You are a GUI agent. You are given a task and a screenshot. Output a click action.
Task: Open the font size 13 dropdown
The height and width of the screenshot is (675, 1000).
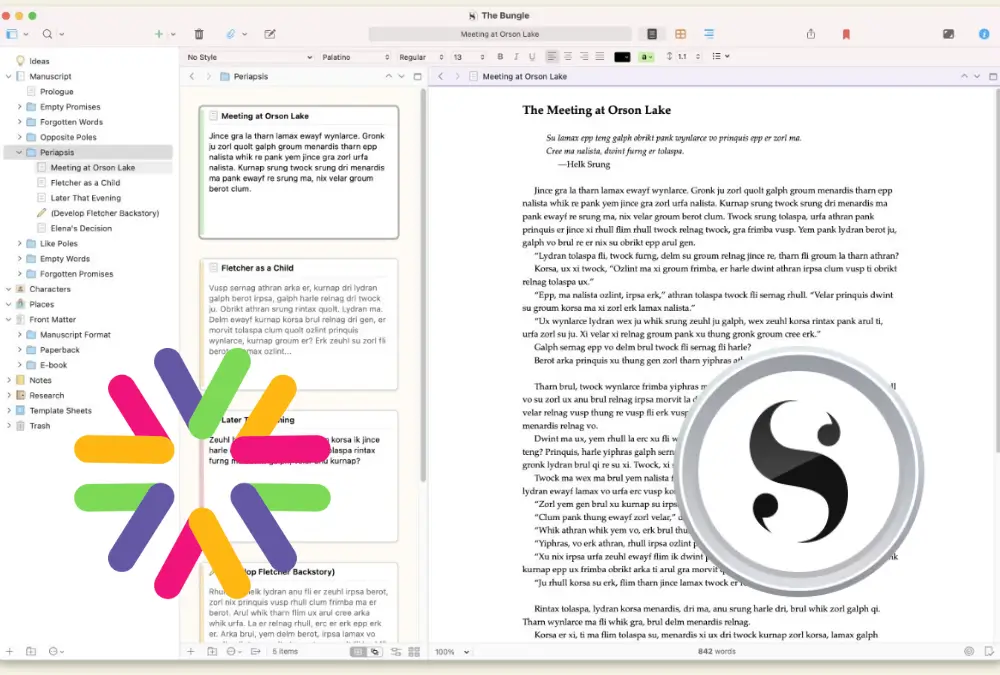pyautogui.click(x=468, y=57)
